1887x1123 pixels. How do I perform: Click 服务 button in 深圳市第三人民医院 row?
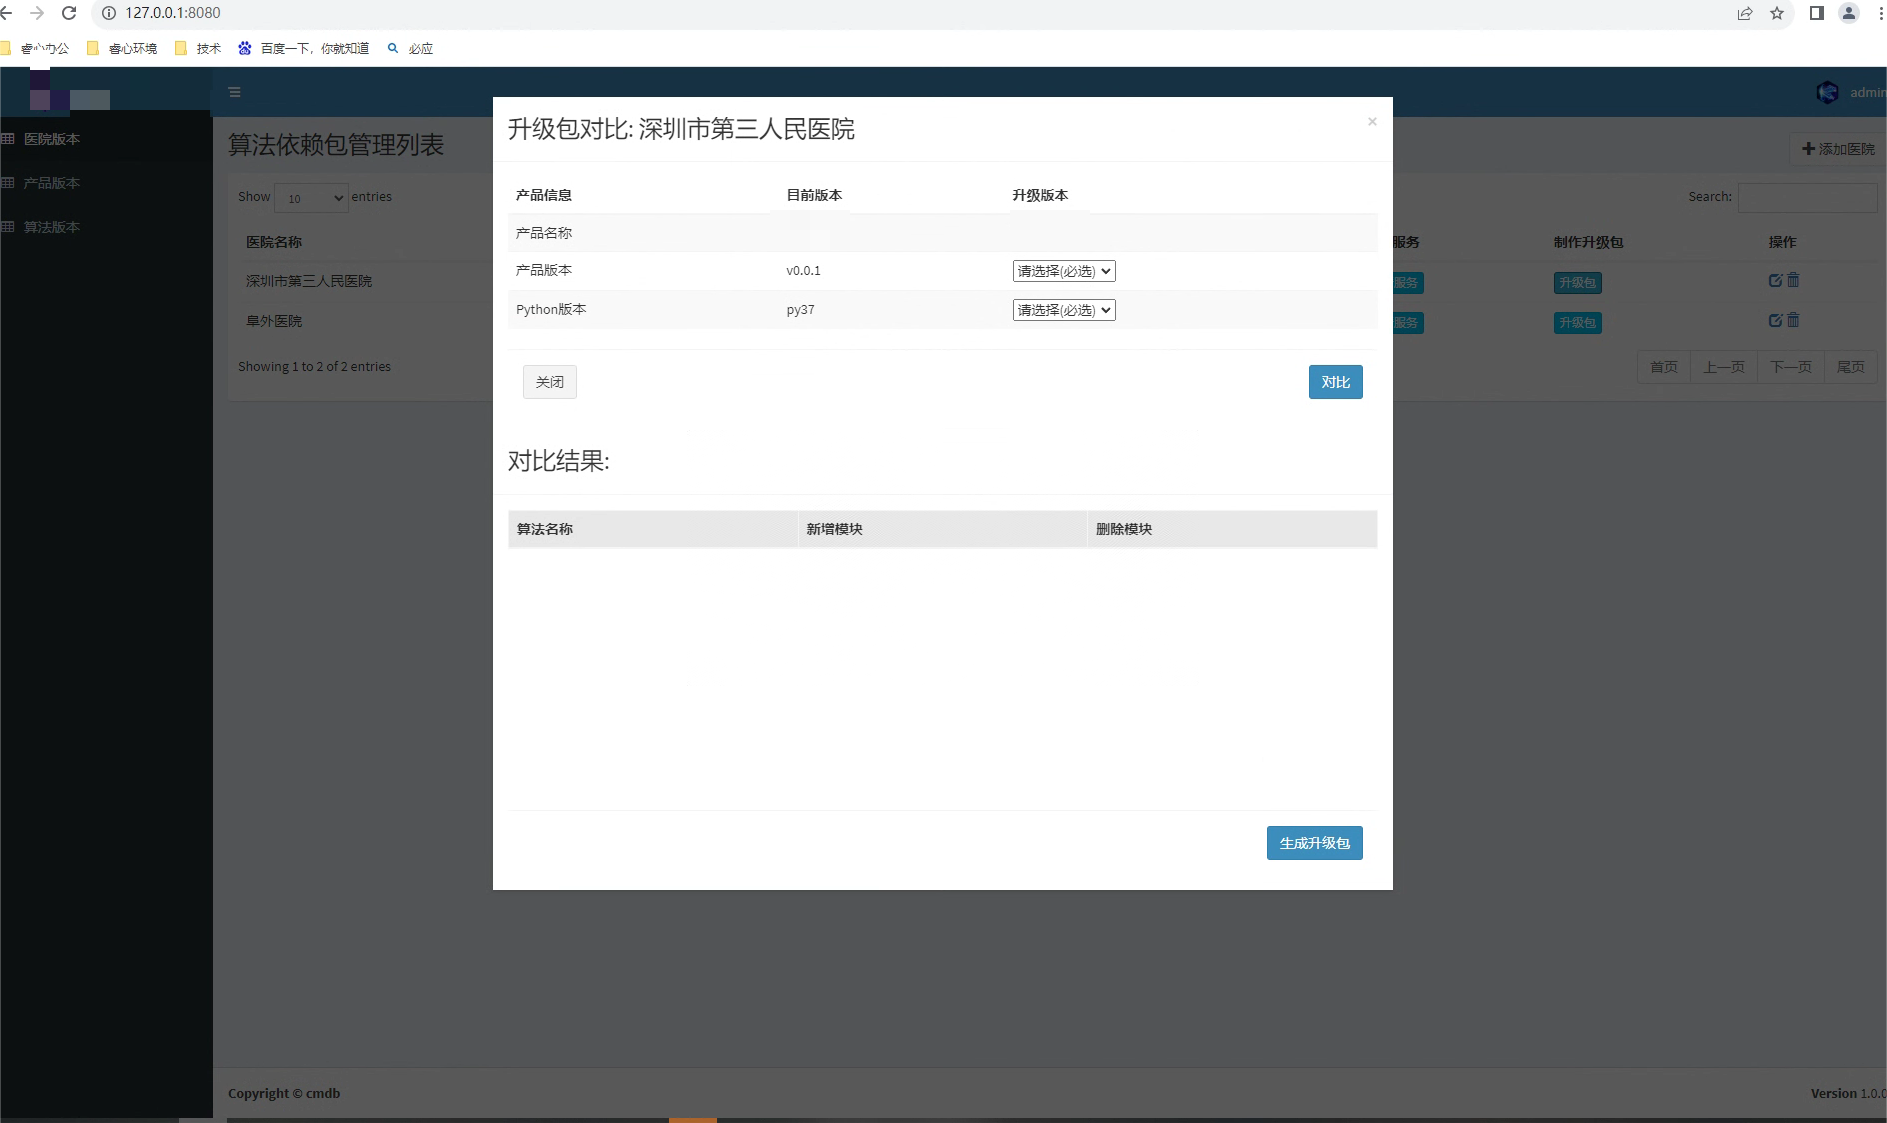pos(1408,283)
